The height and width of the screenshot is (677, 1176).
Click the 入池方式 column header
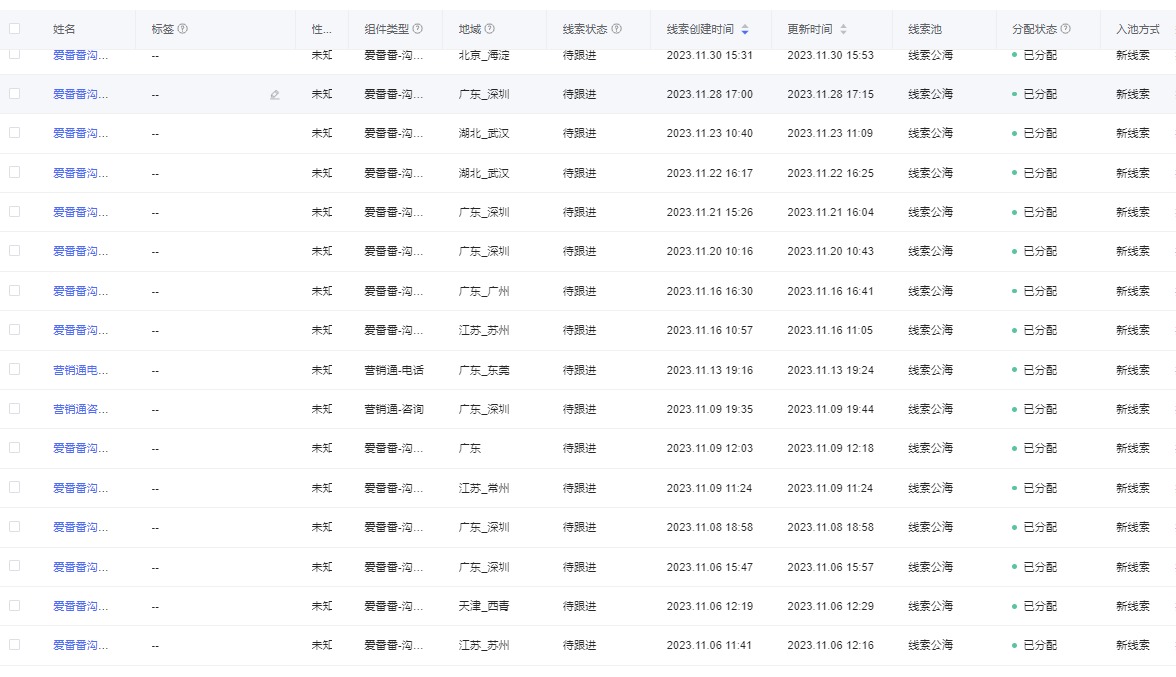[1136, 29]
